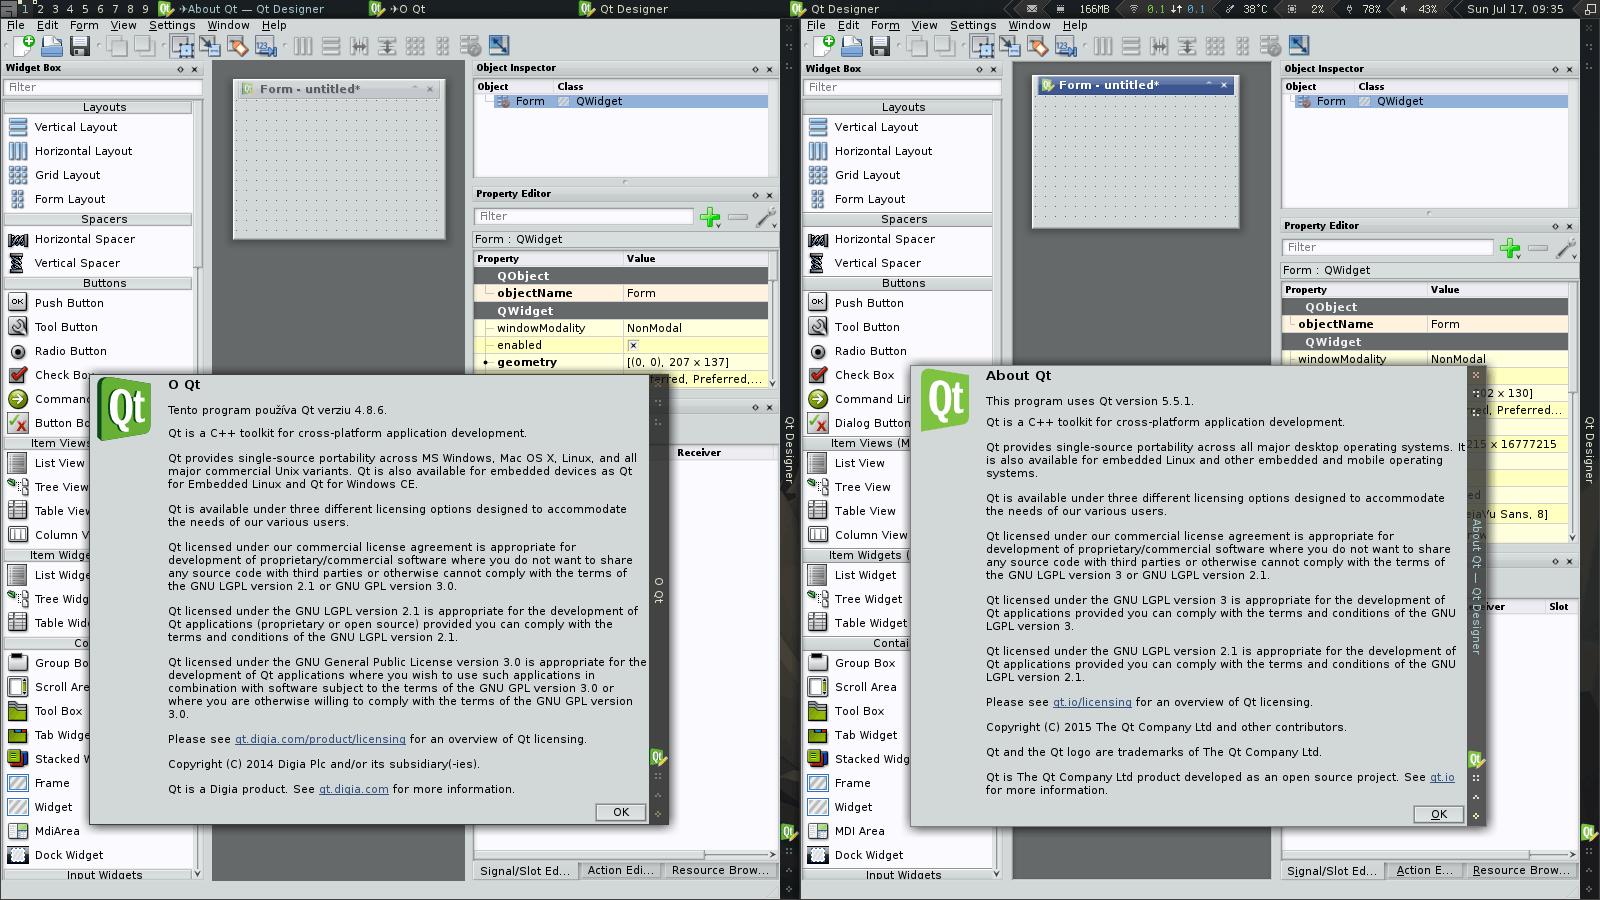Click the date and time in top bar
1600x900 pixels.
click(x=1515, y=9)
